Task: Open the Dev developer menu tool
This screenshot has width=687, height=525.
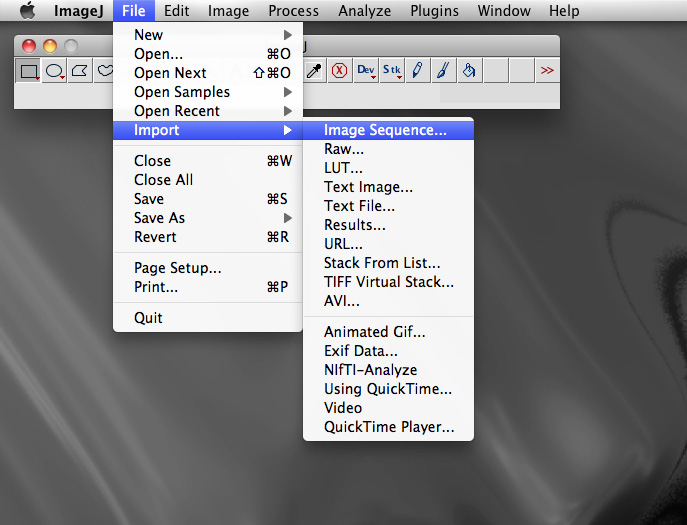Action: pos(365,71)
